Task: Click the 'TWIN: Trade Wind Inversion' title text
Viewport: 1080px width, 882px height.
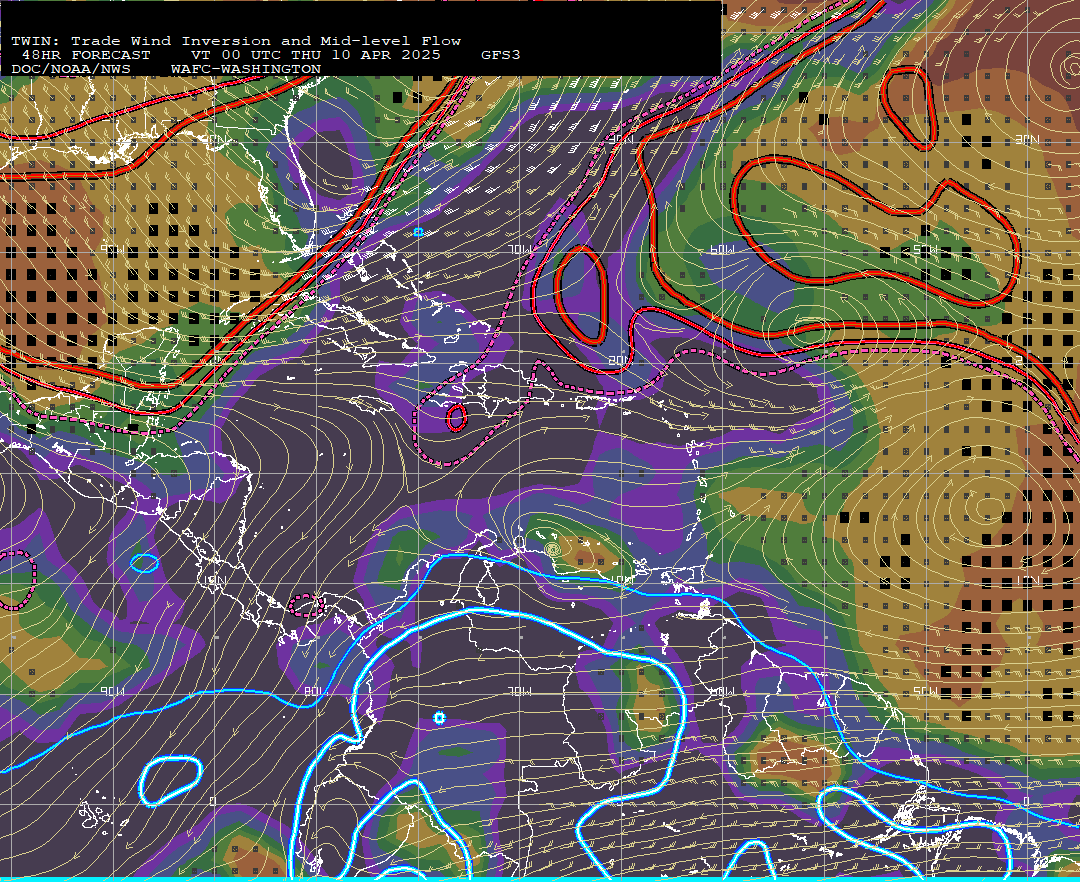Action: tap(141, 41)
